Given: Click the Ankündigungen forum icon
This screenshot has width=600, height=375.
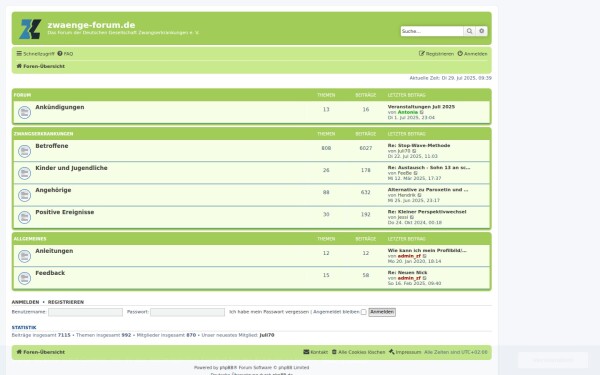Looking at the screenshot, I should [x=24, y=112].
